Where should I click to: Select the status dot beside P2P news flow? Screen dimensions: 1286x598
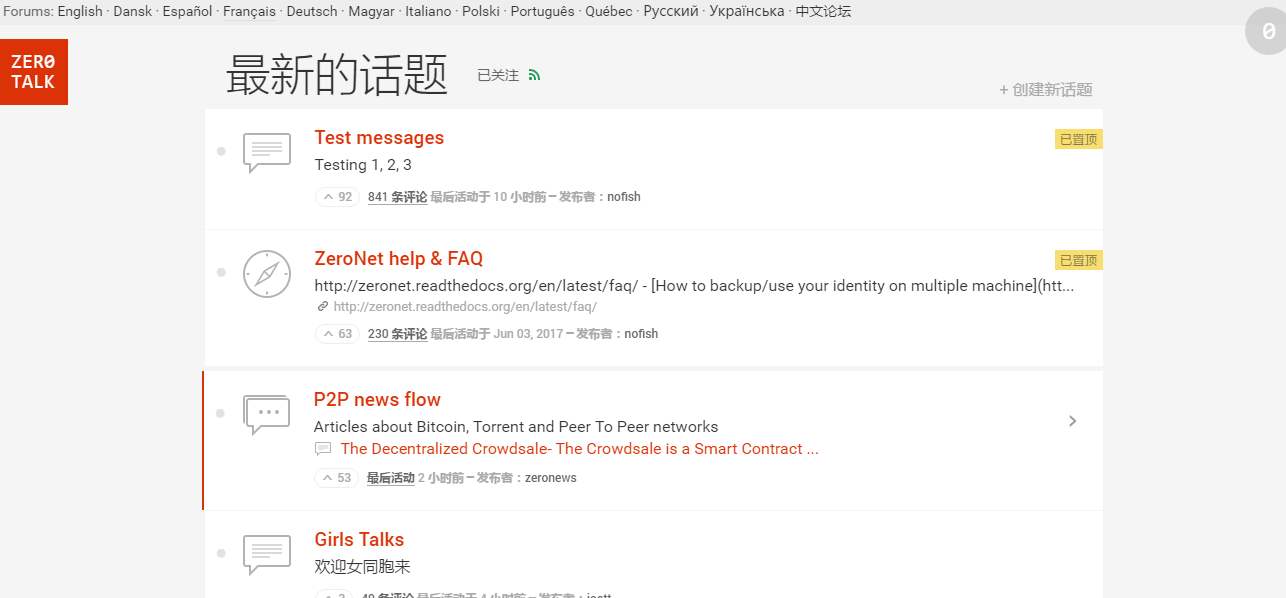pyautogui.click(x=221, y=412)
